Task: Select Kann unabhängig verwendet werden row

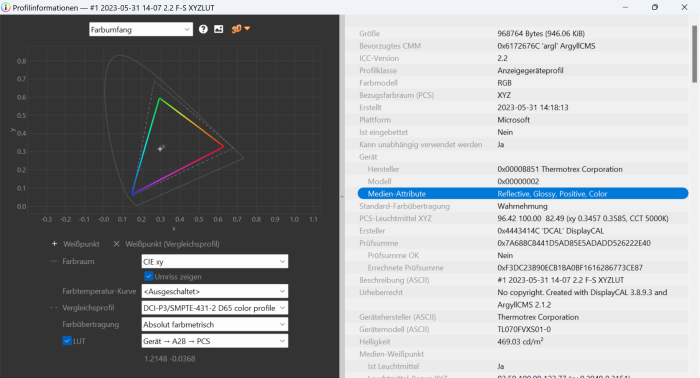Action: 523,145
